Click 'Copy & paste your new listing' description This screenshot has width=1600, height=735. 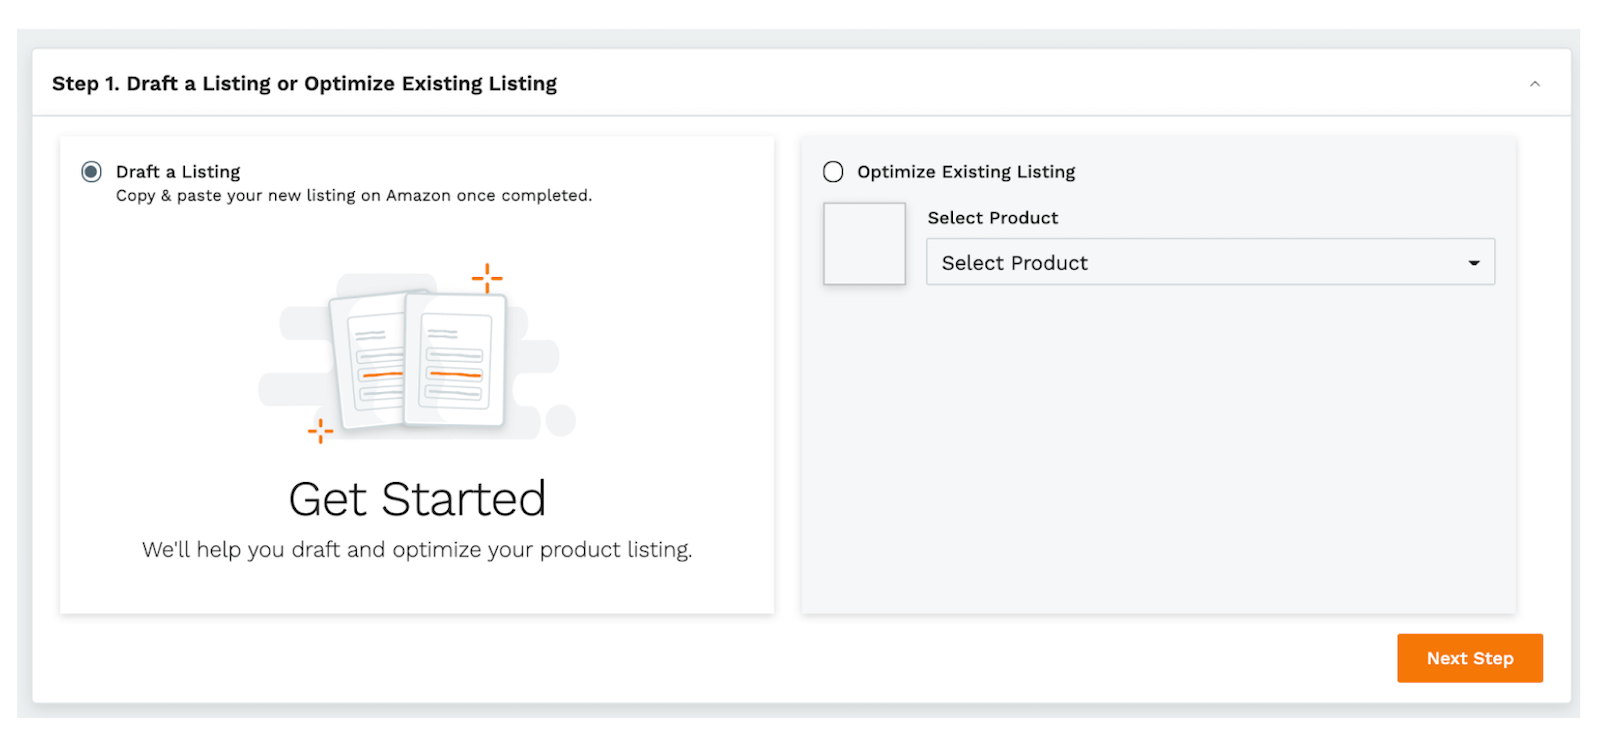click(x=354, y=196)
